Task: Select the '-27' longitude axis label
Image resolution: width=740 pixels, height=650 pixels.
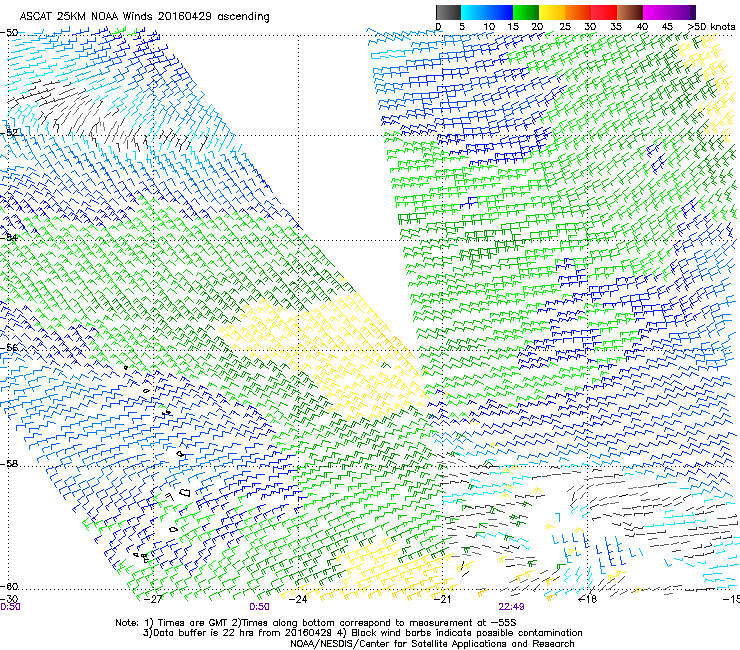Action: click(x=152, y=599)
